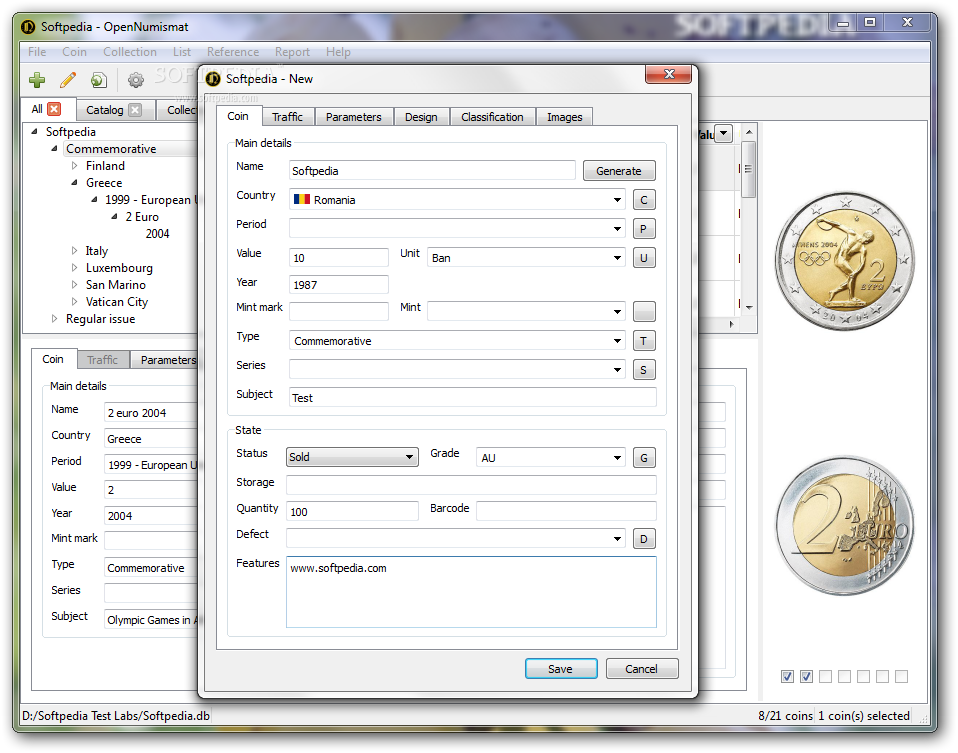
Task: Save the new coin
Action: point(561,669)
